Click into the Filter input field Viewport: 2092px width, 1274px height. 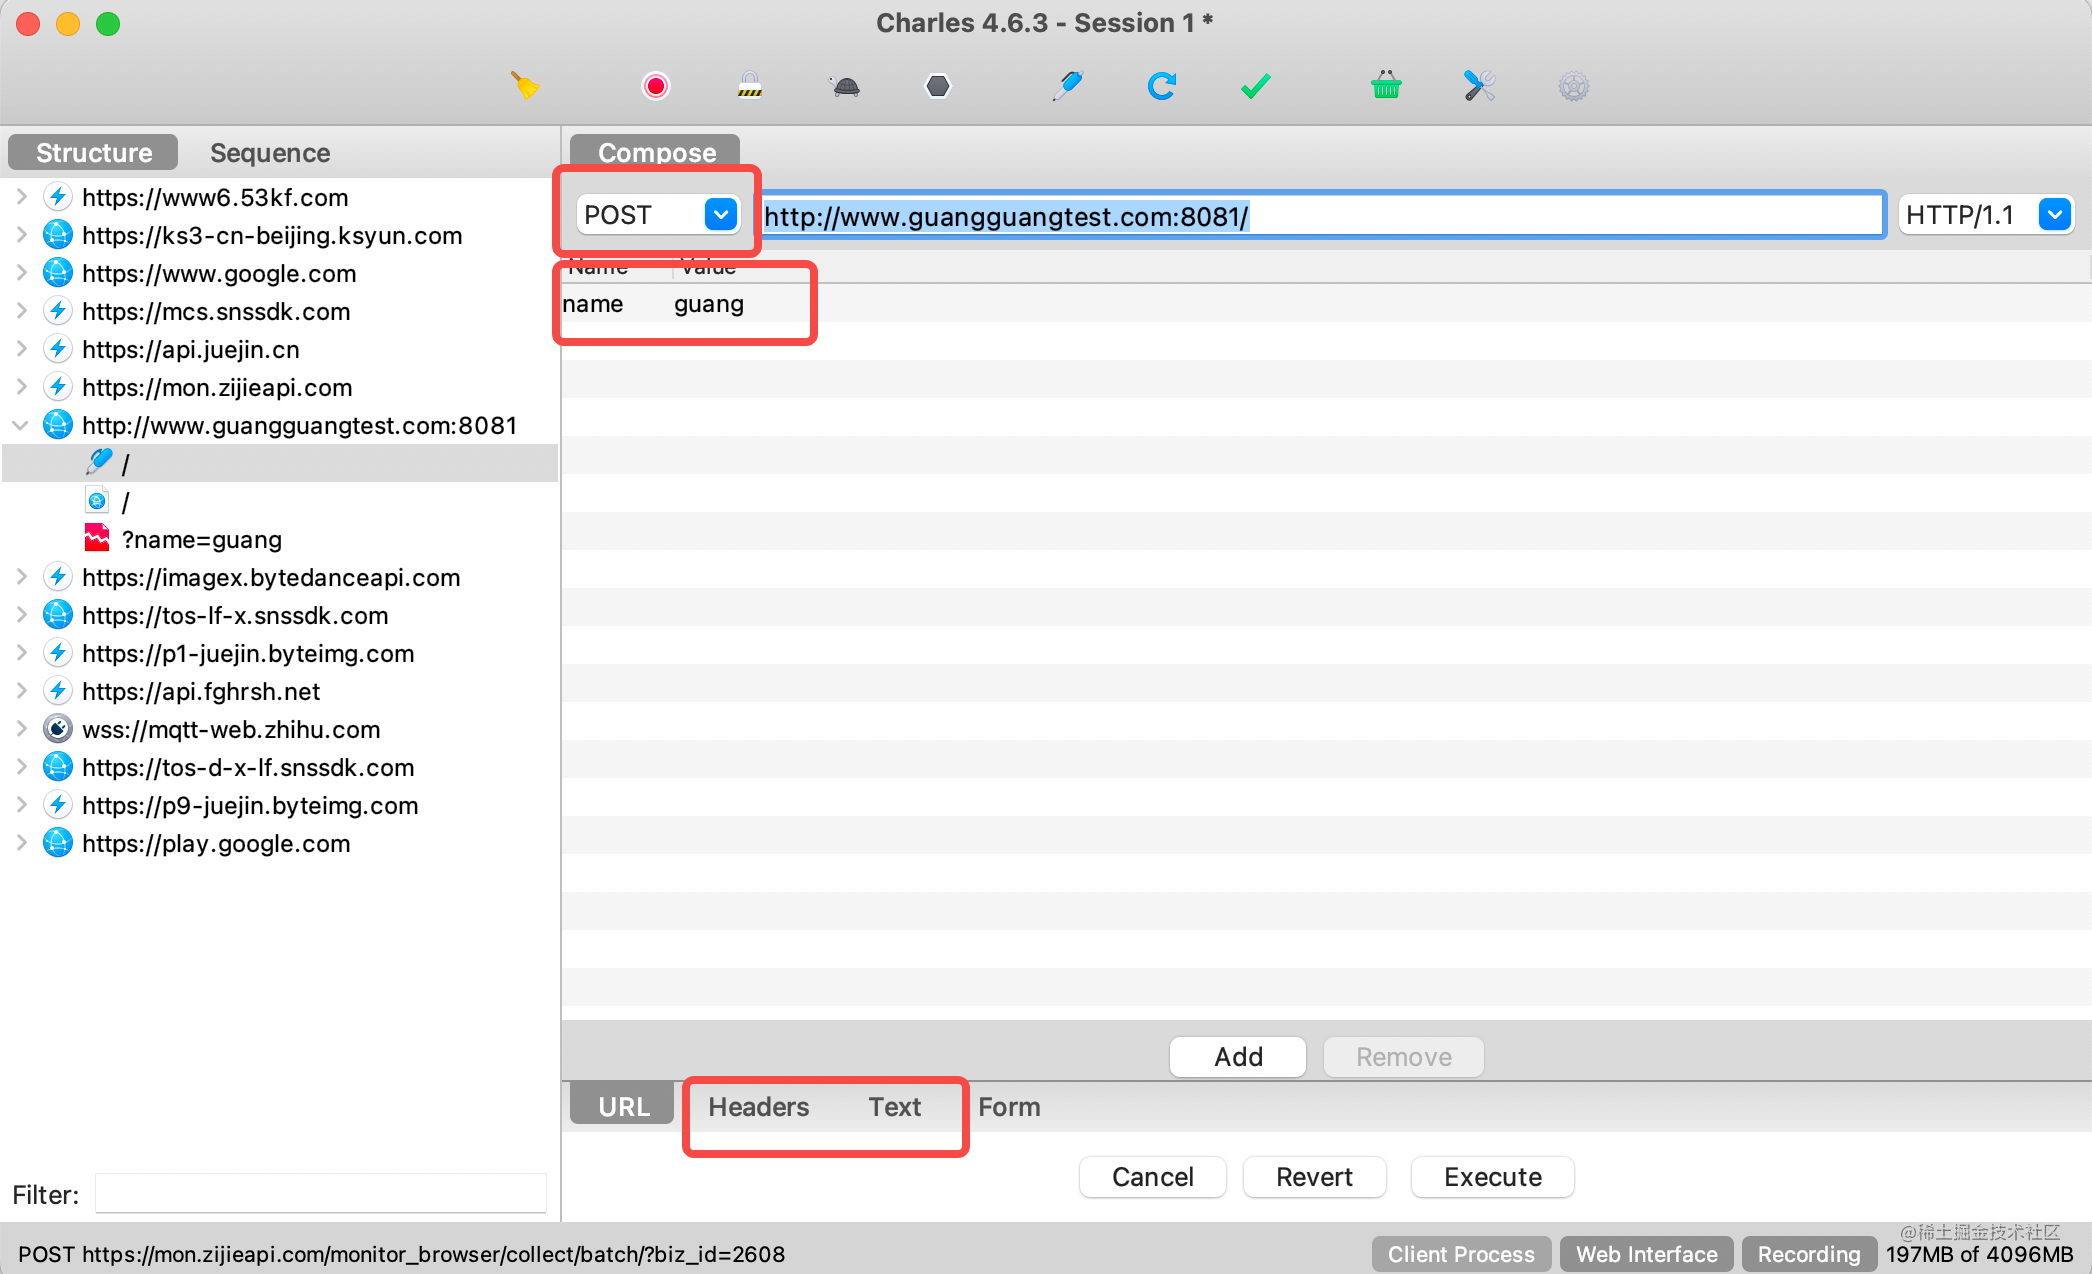pos(320,1194)
